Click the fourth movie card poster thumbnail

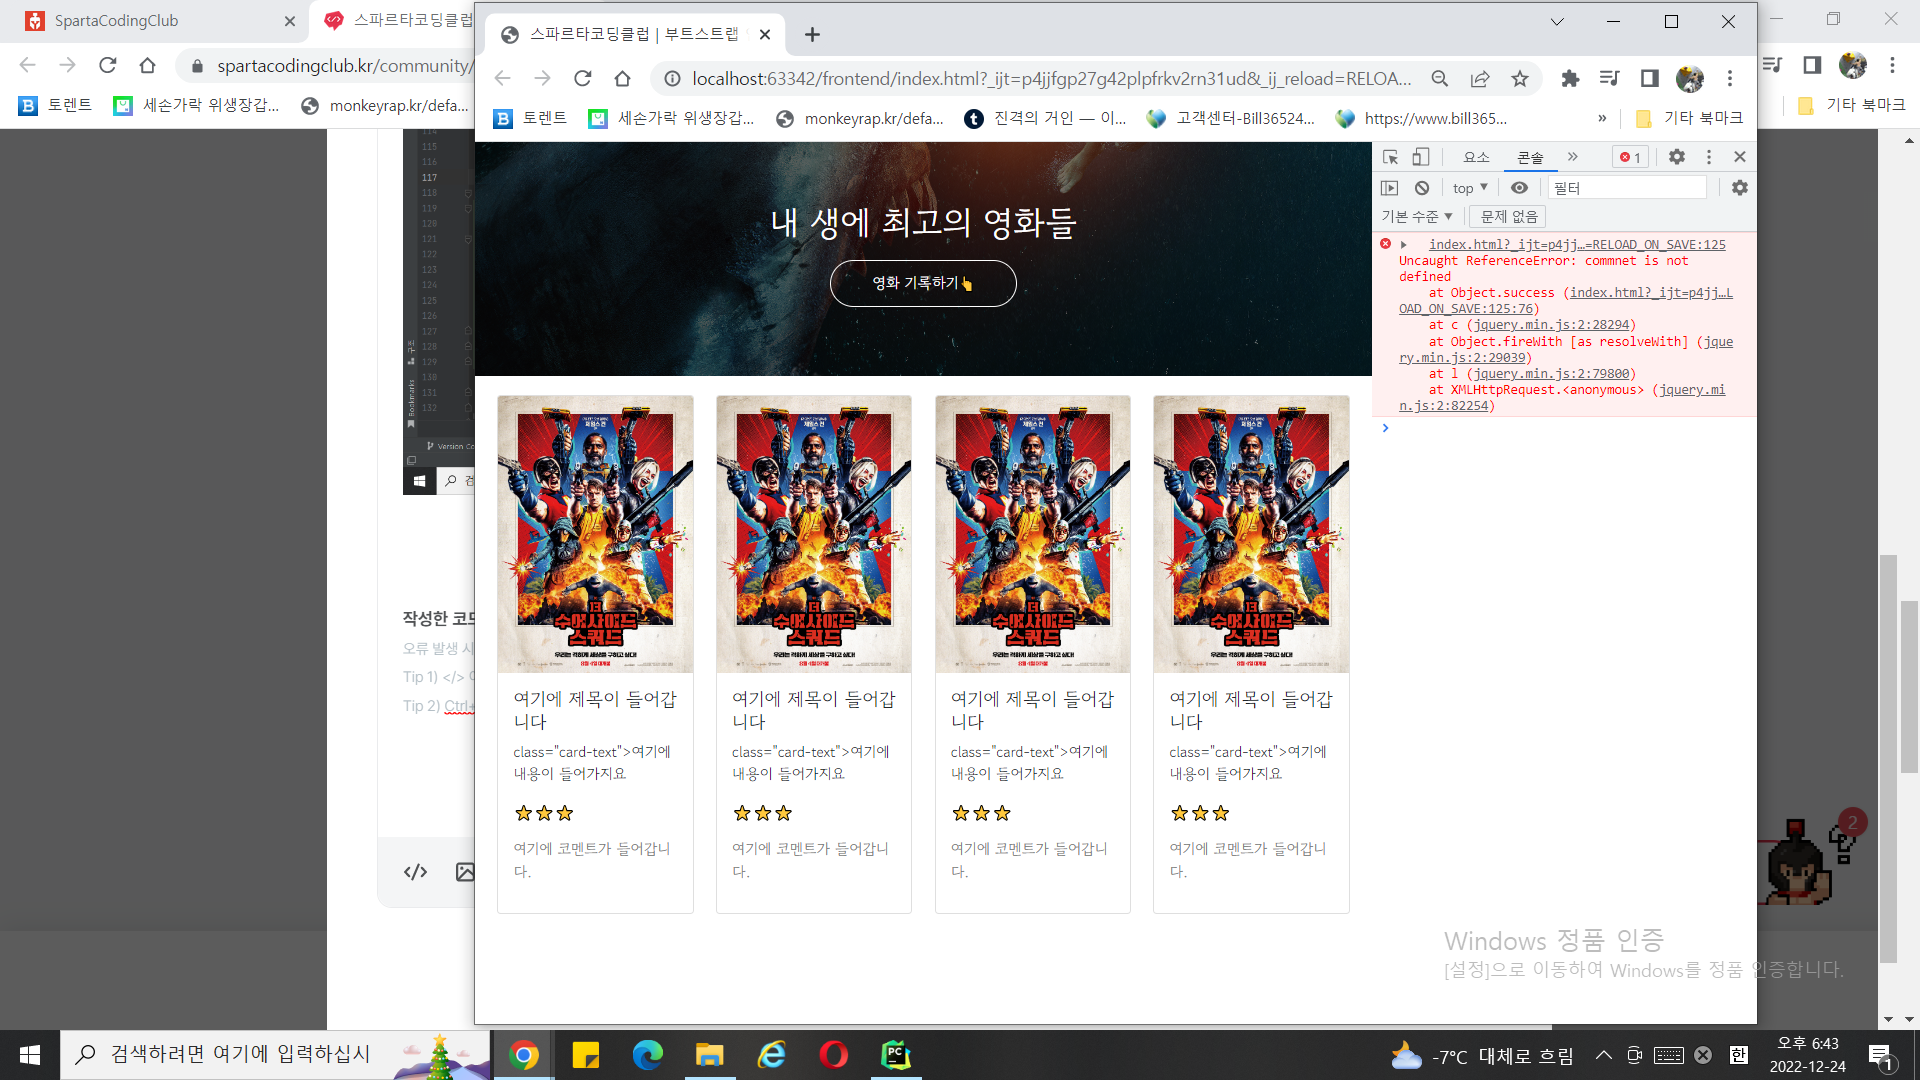[x=1251, y=534]
